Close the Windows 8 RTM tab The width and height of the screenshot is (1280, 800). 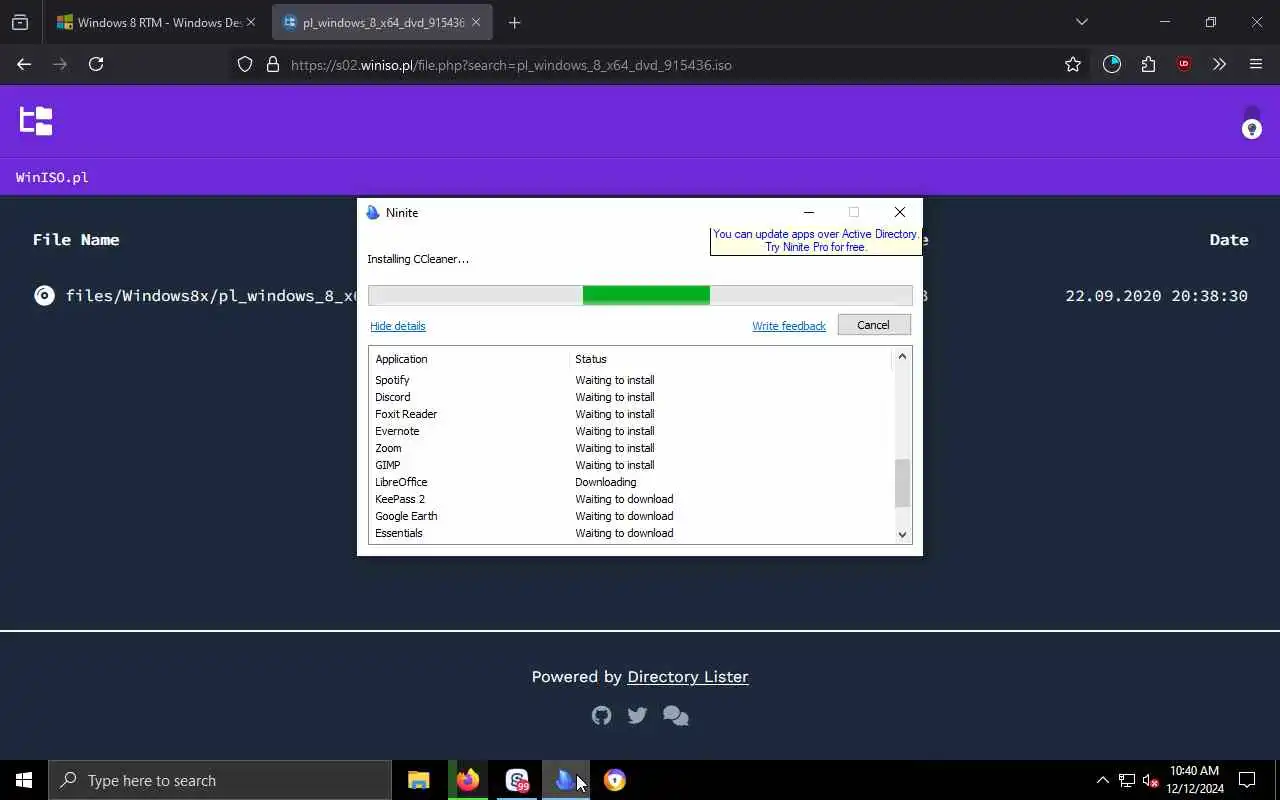pos(251,22)
